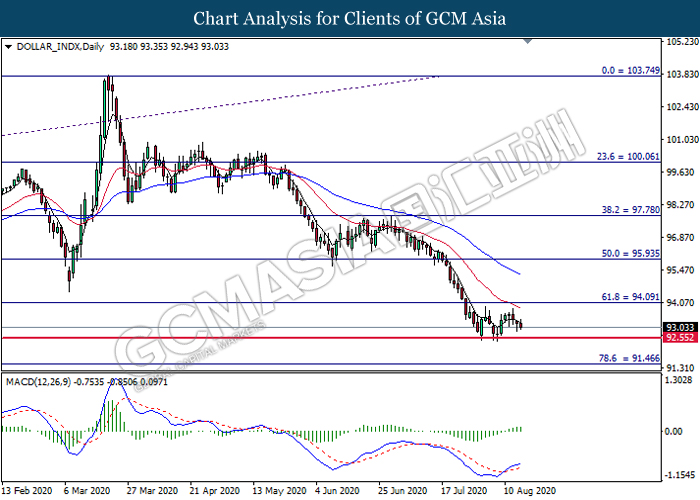This screenshot has width=700, height=500.
Task: Click the 91.310 price axis value
Action: coord(682,367)
